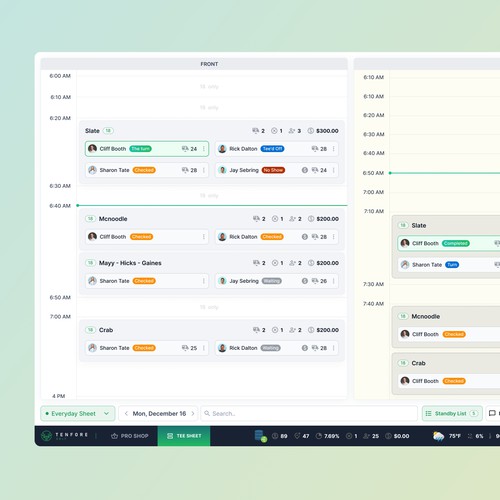Go to next day arrow
This screenshot has width=500, height=500.
[x=193, y=413]
